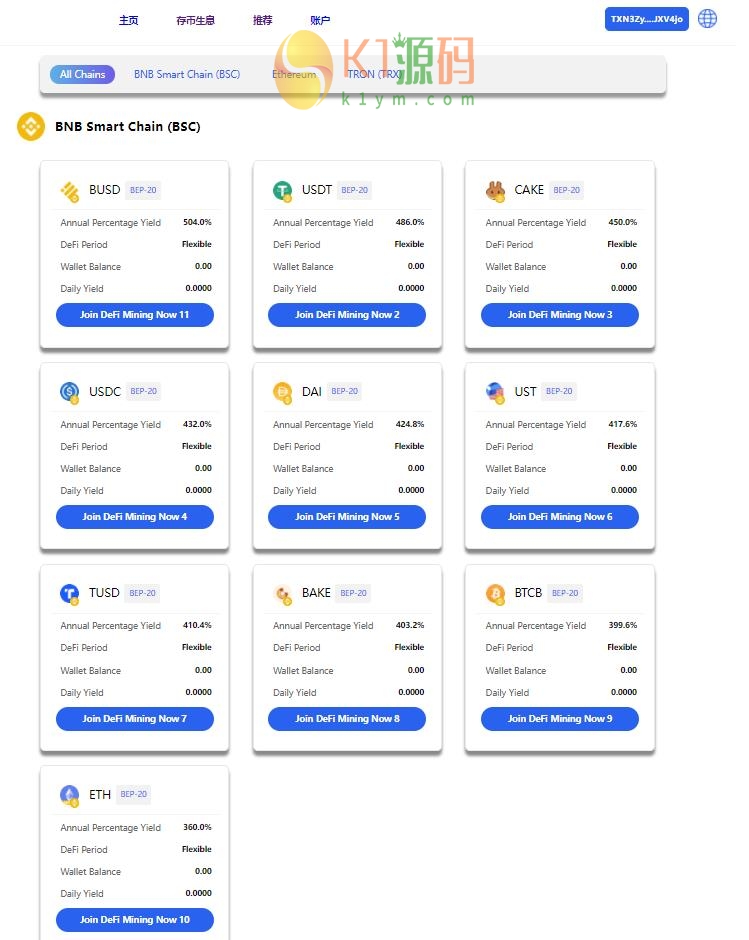Click the DAI coin icon
The image size is (749, 940).
[x=282, y=392]
